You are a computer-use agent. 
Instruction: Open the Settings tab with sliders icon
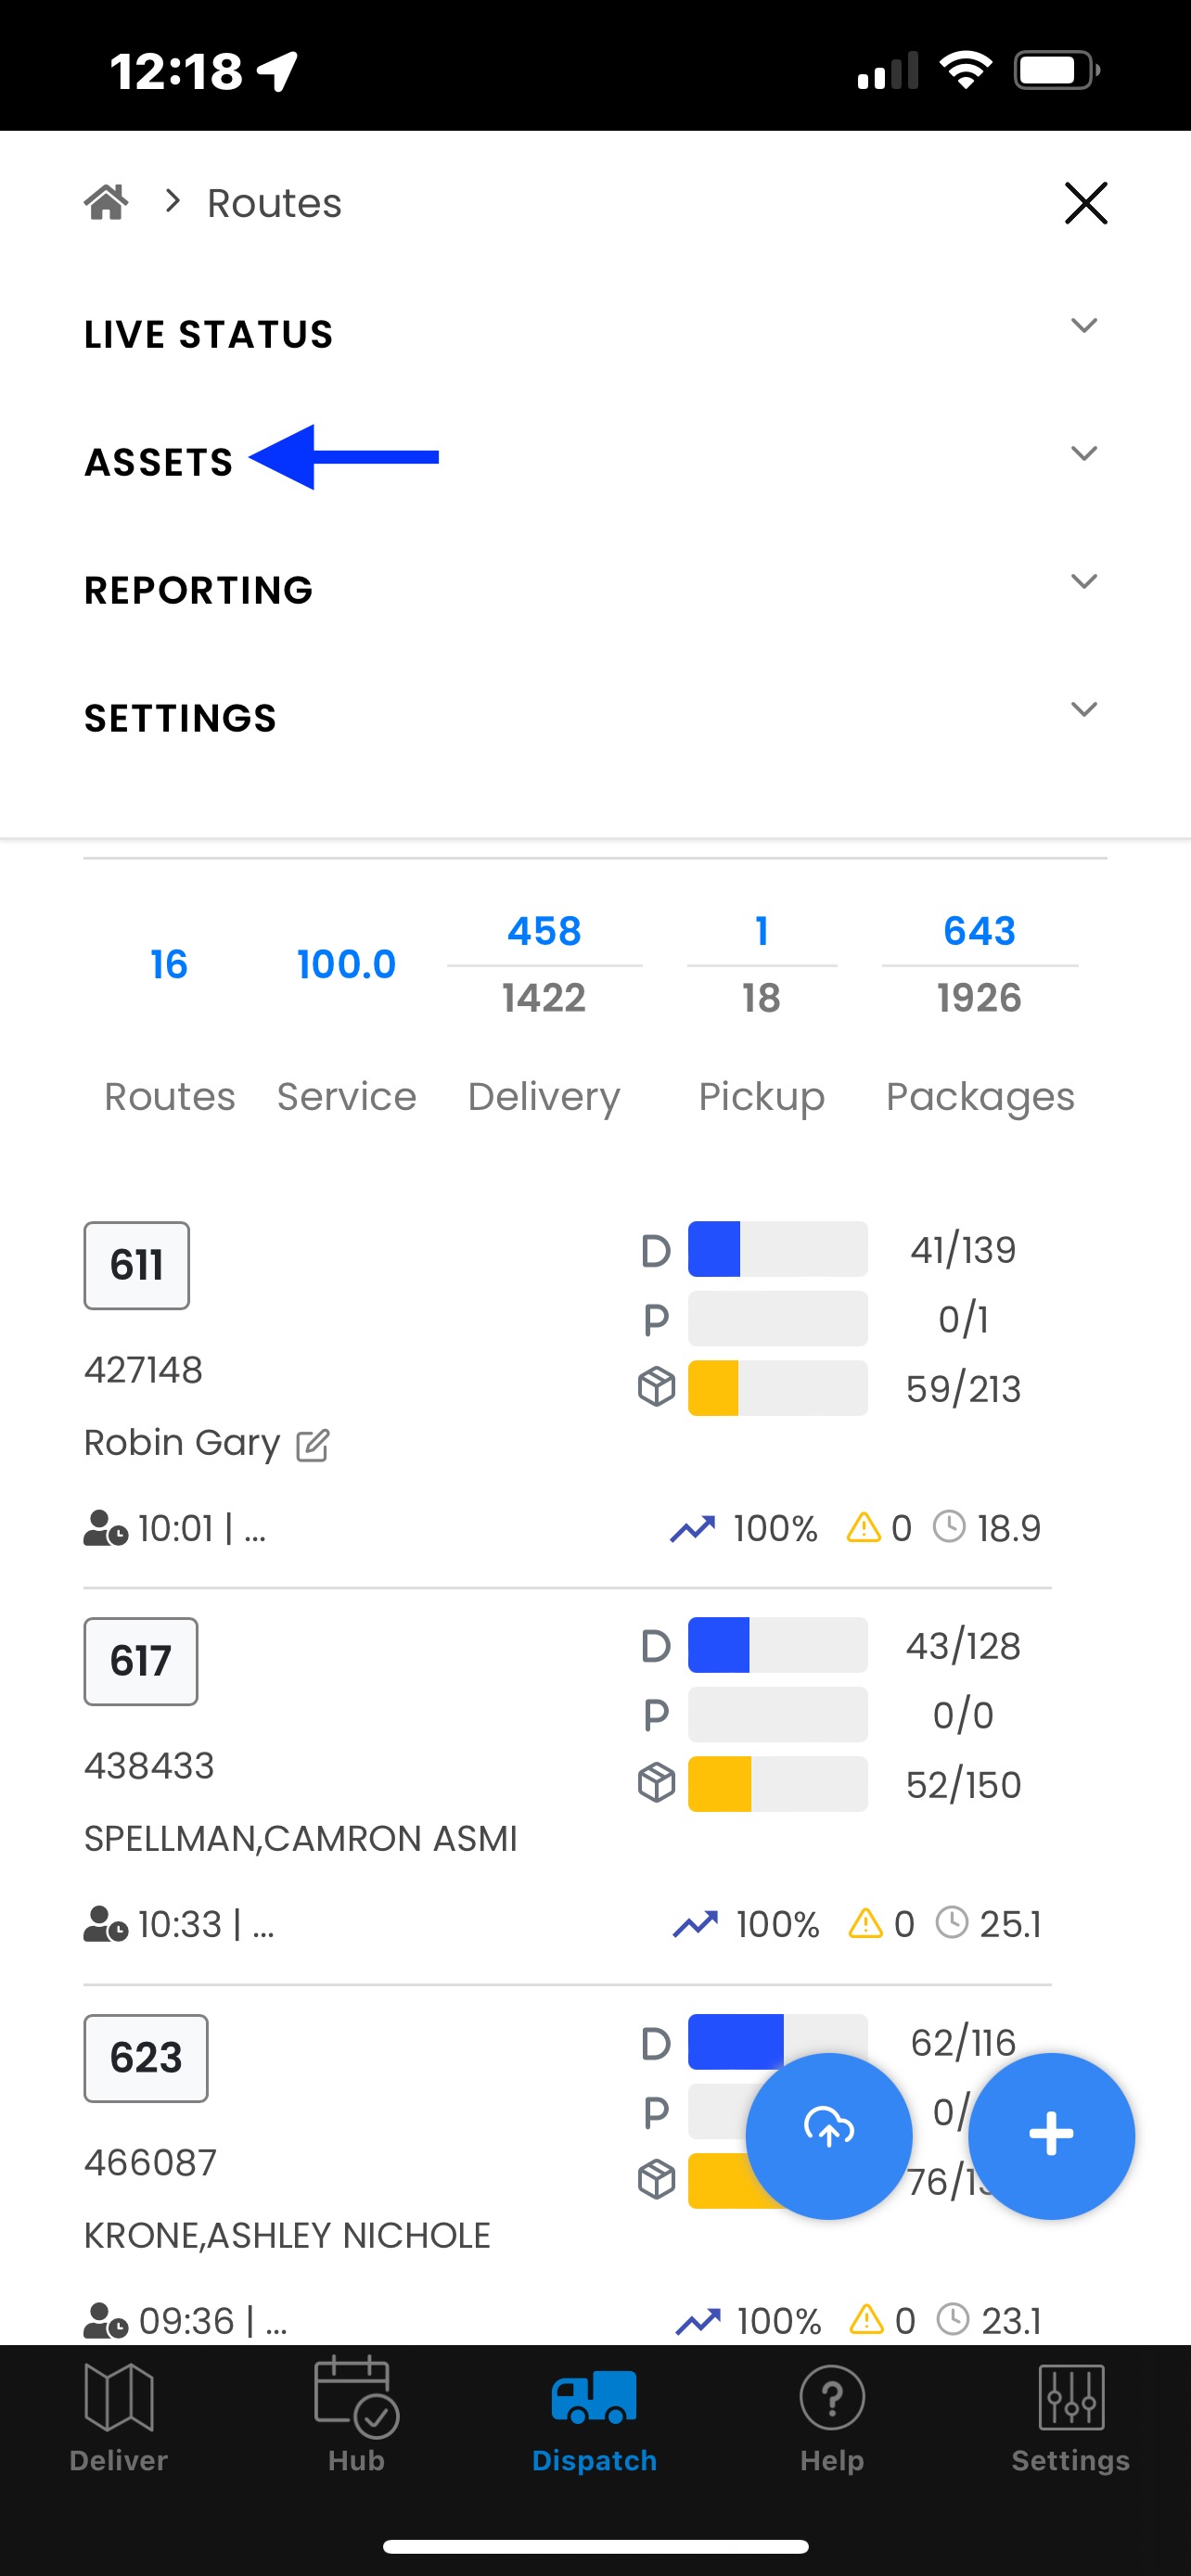(1071, 2417)
